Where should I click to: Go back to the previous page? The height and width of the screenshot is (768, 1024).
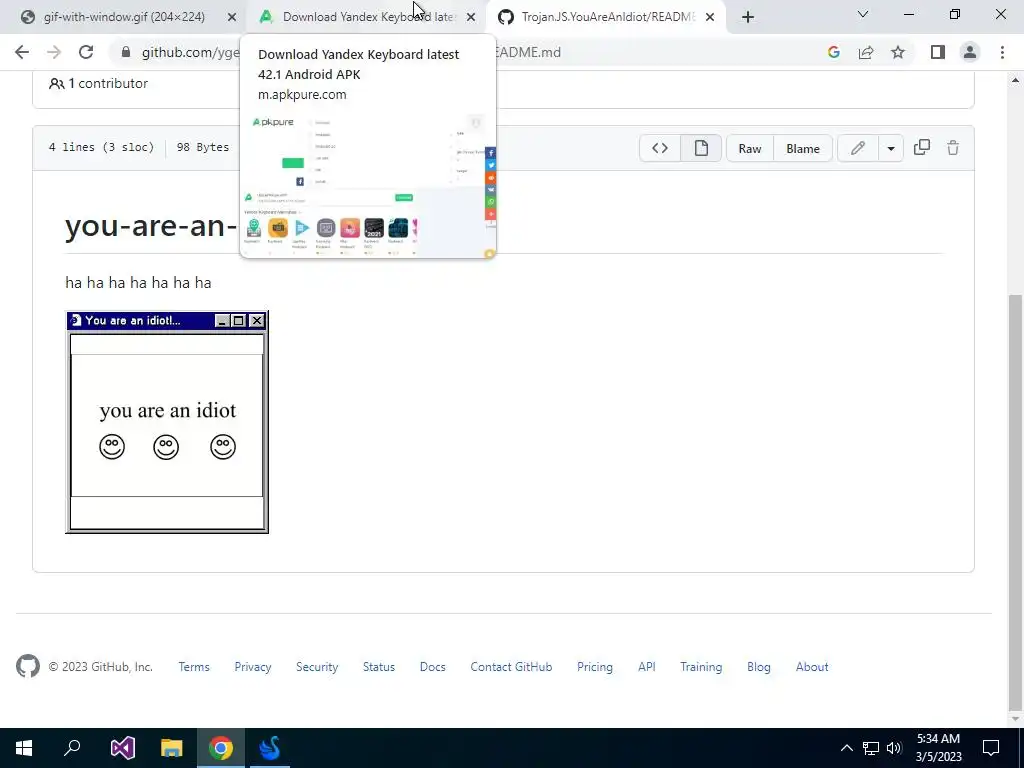[x=22, y=52]
